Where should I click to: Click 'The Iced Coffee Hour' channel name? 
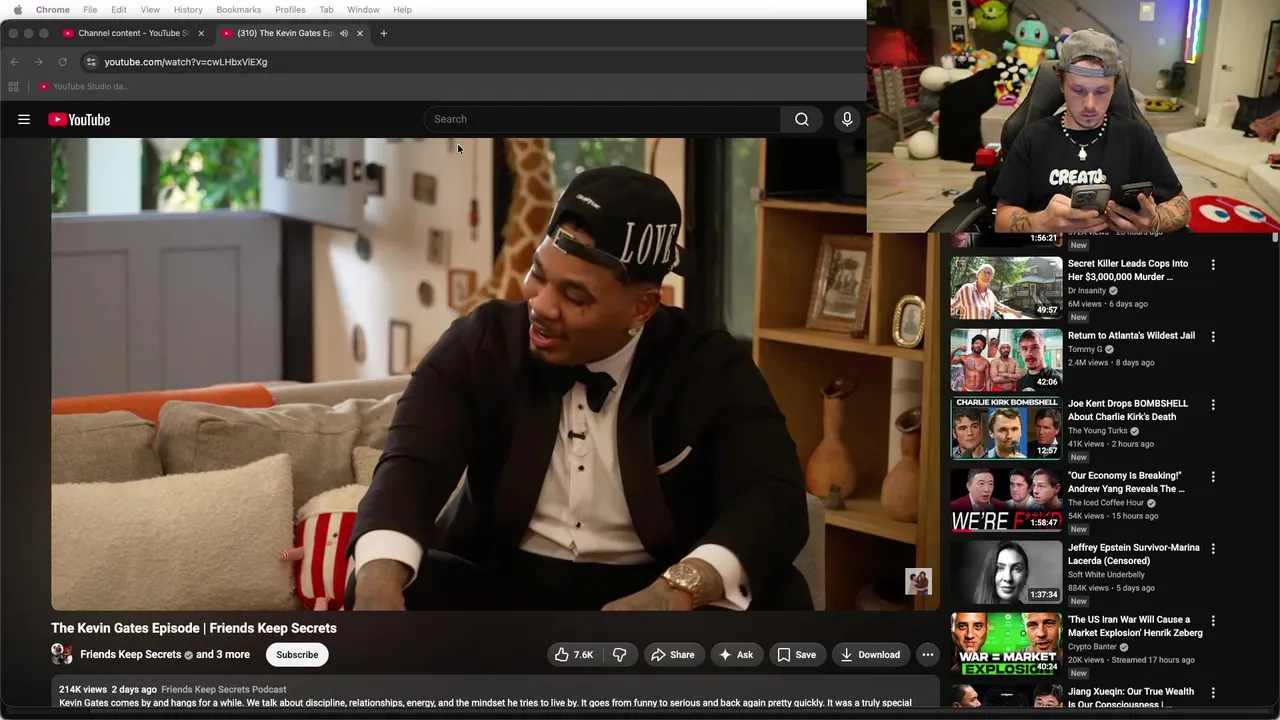1106,503
